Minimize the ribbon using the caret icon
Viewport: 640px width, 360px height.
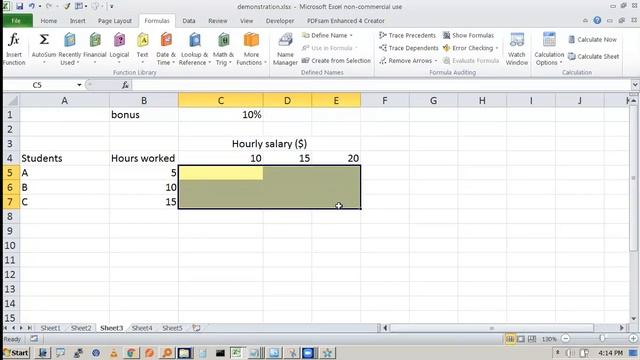pyautogui.click(x=585, y=20)
